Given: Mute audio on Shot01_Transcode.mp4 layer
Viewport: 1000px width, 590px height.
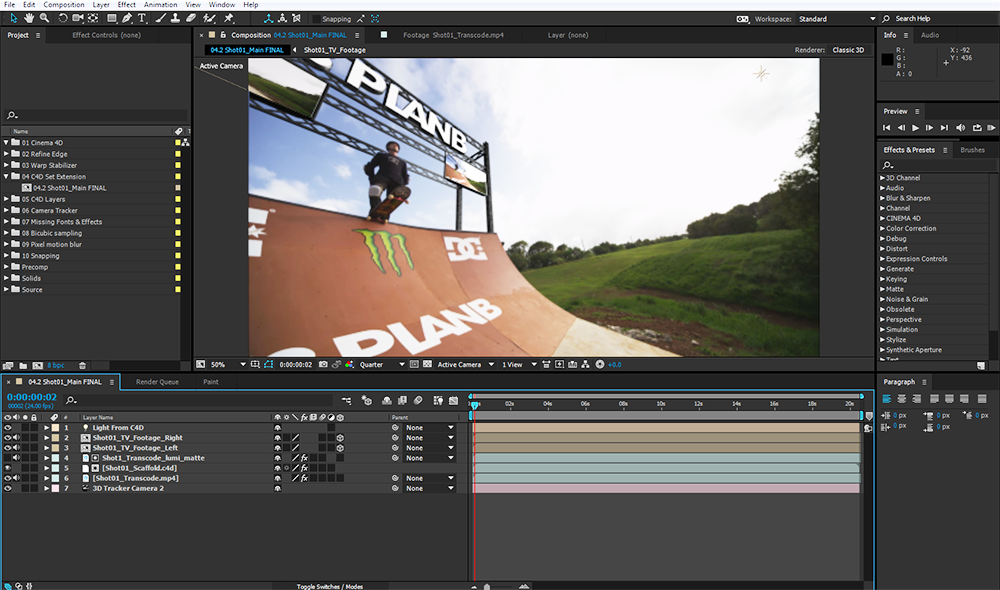Looking at the screenshot, I should [16, 478].
